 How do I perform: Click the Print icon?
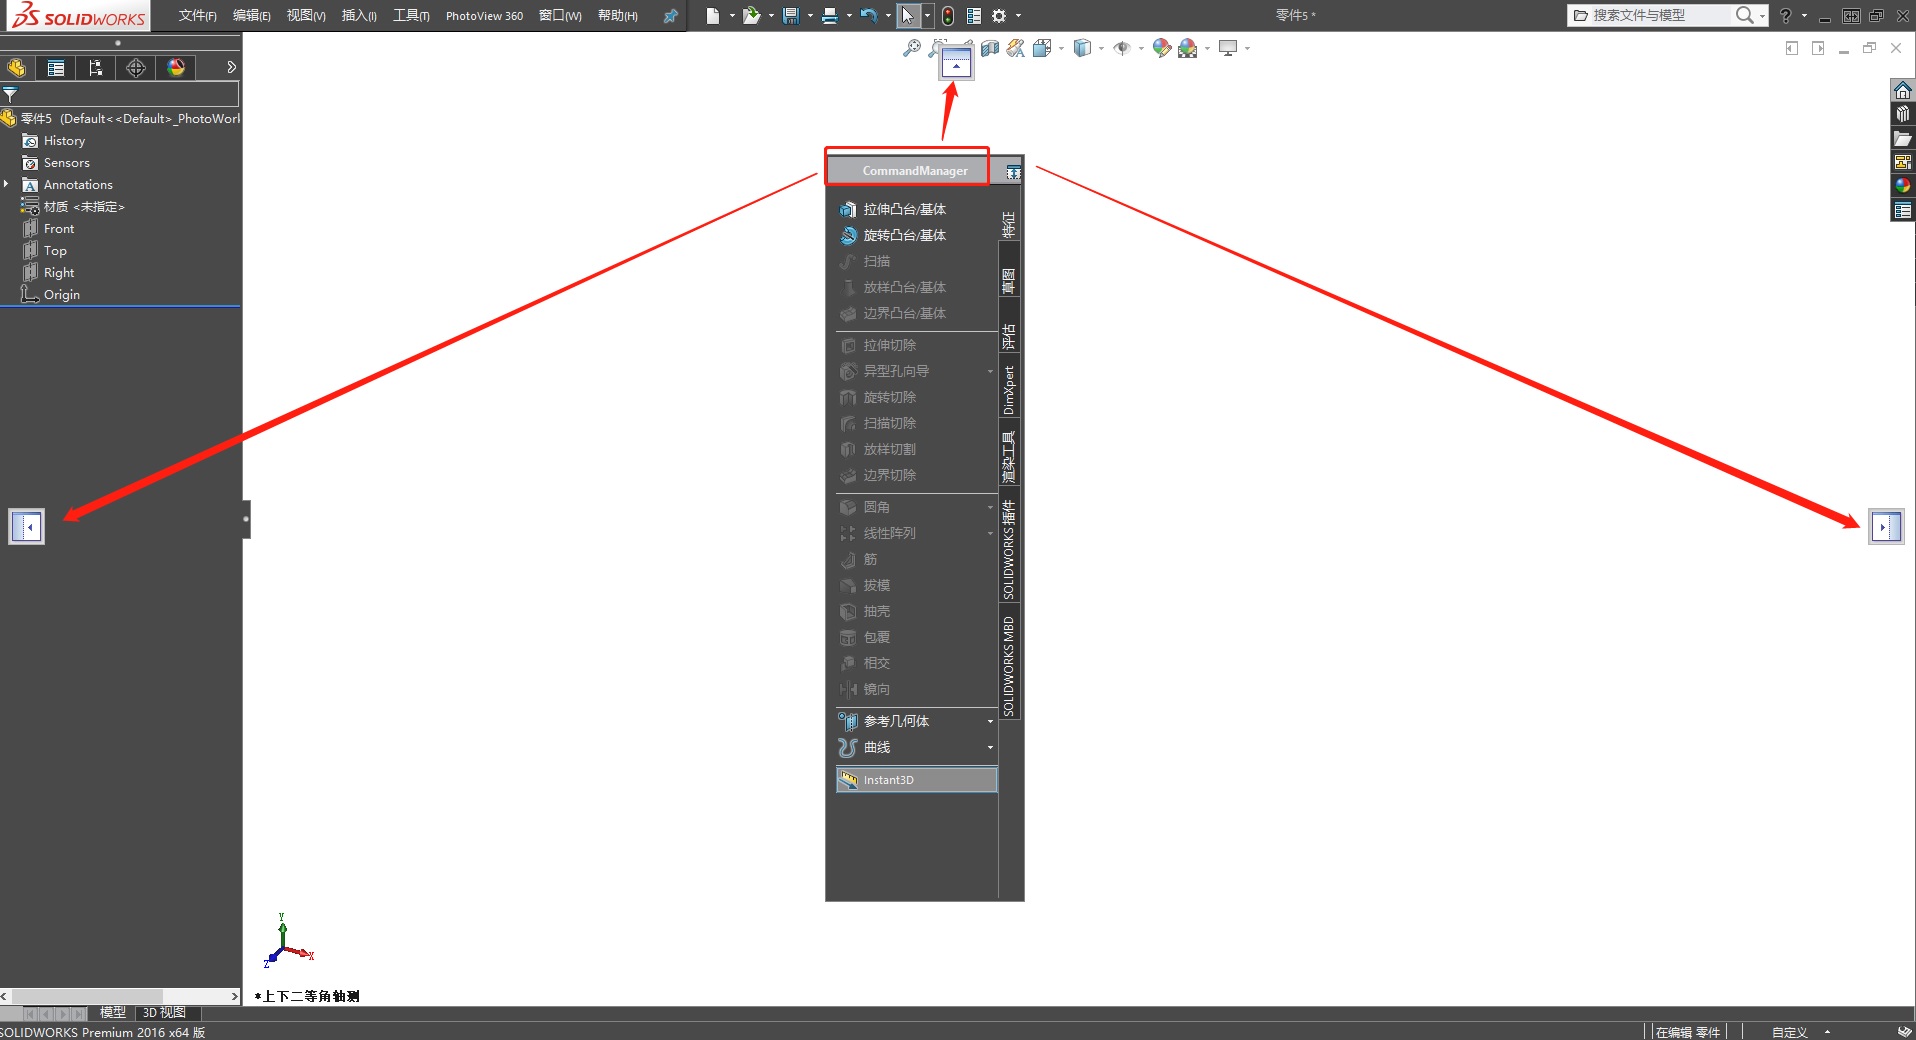(x=829, y=16)
